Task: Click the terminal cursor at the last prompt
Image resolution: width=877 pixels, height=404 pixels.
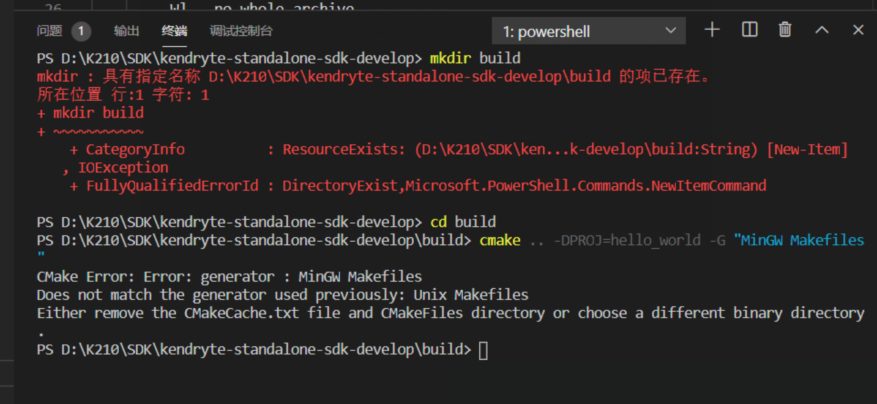Action: pos(483,350)
